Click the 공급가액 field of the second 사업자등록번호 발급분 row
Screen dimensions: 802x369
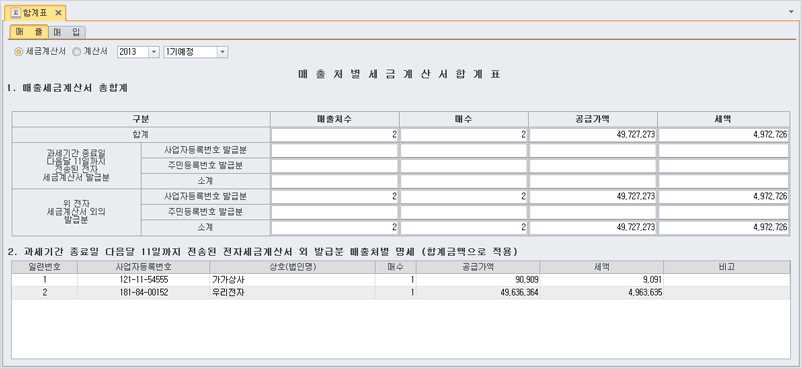(593, 197)
